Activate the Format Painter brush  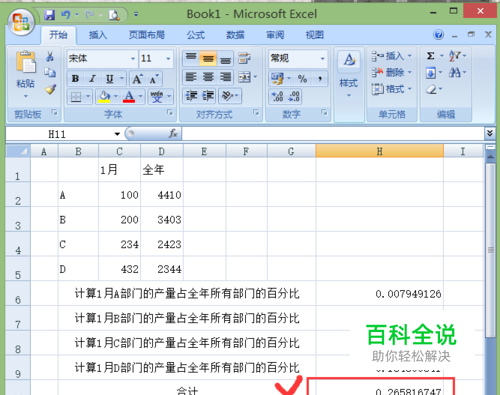(50, 89)
